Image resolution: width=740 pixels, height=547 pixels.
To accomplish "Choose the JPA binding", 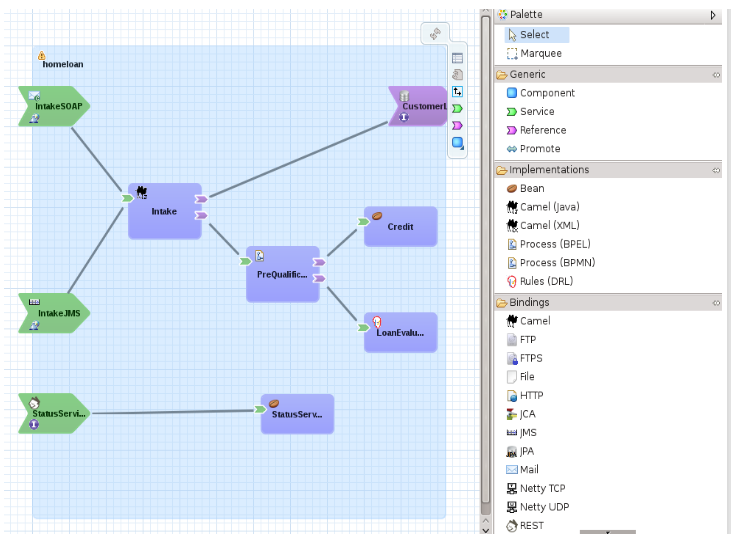I will click(x=520, y=452).
